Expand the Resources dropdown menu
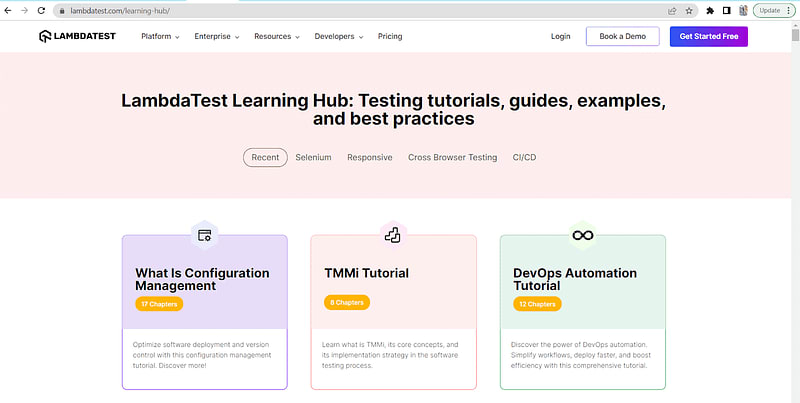 277,37
